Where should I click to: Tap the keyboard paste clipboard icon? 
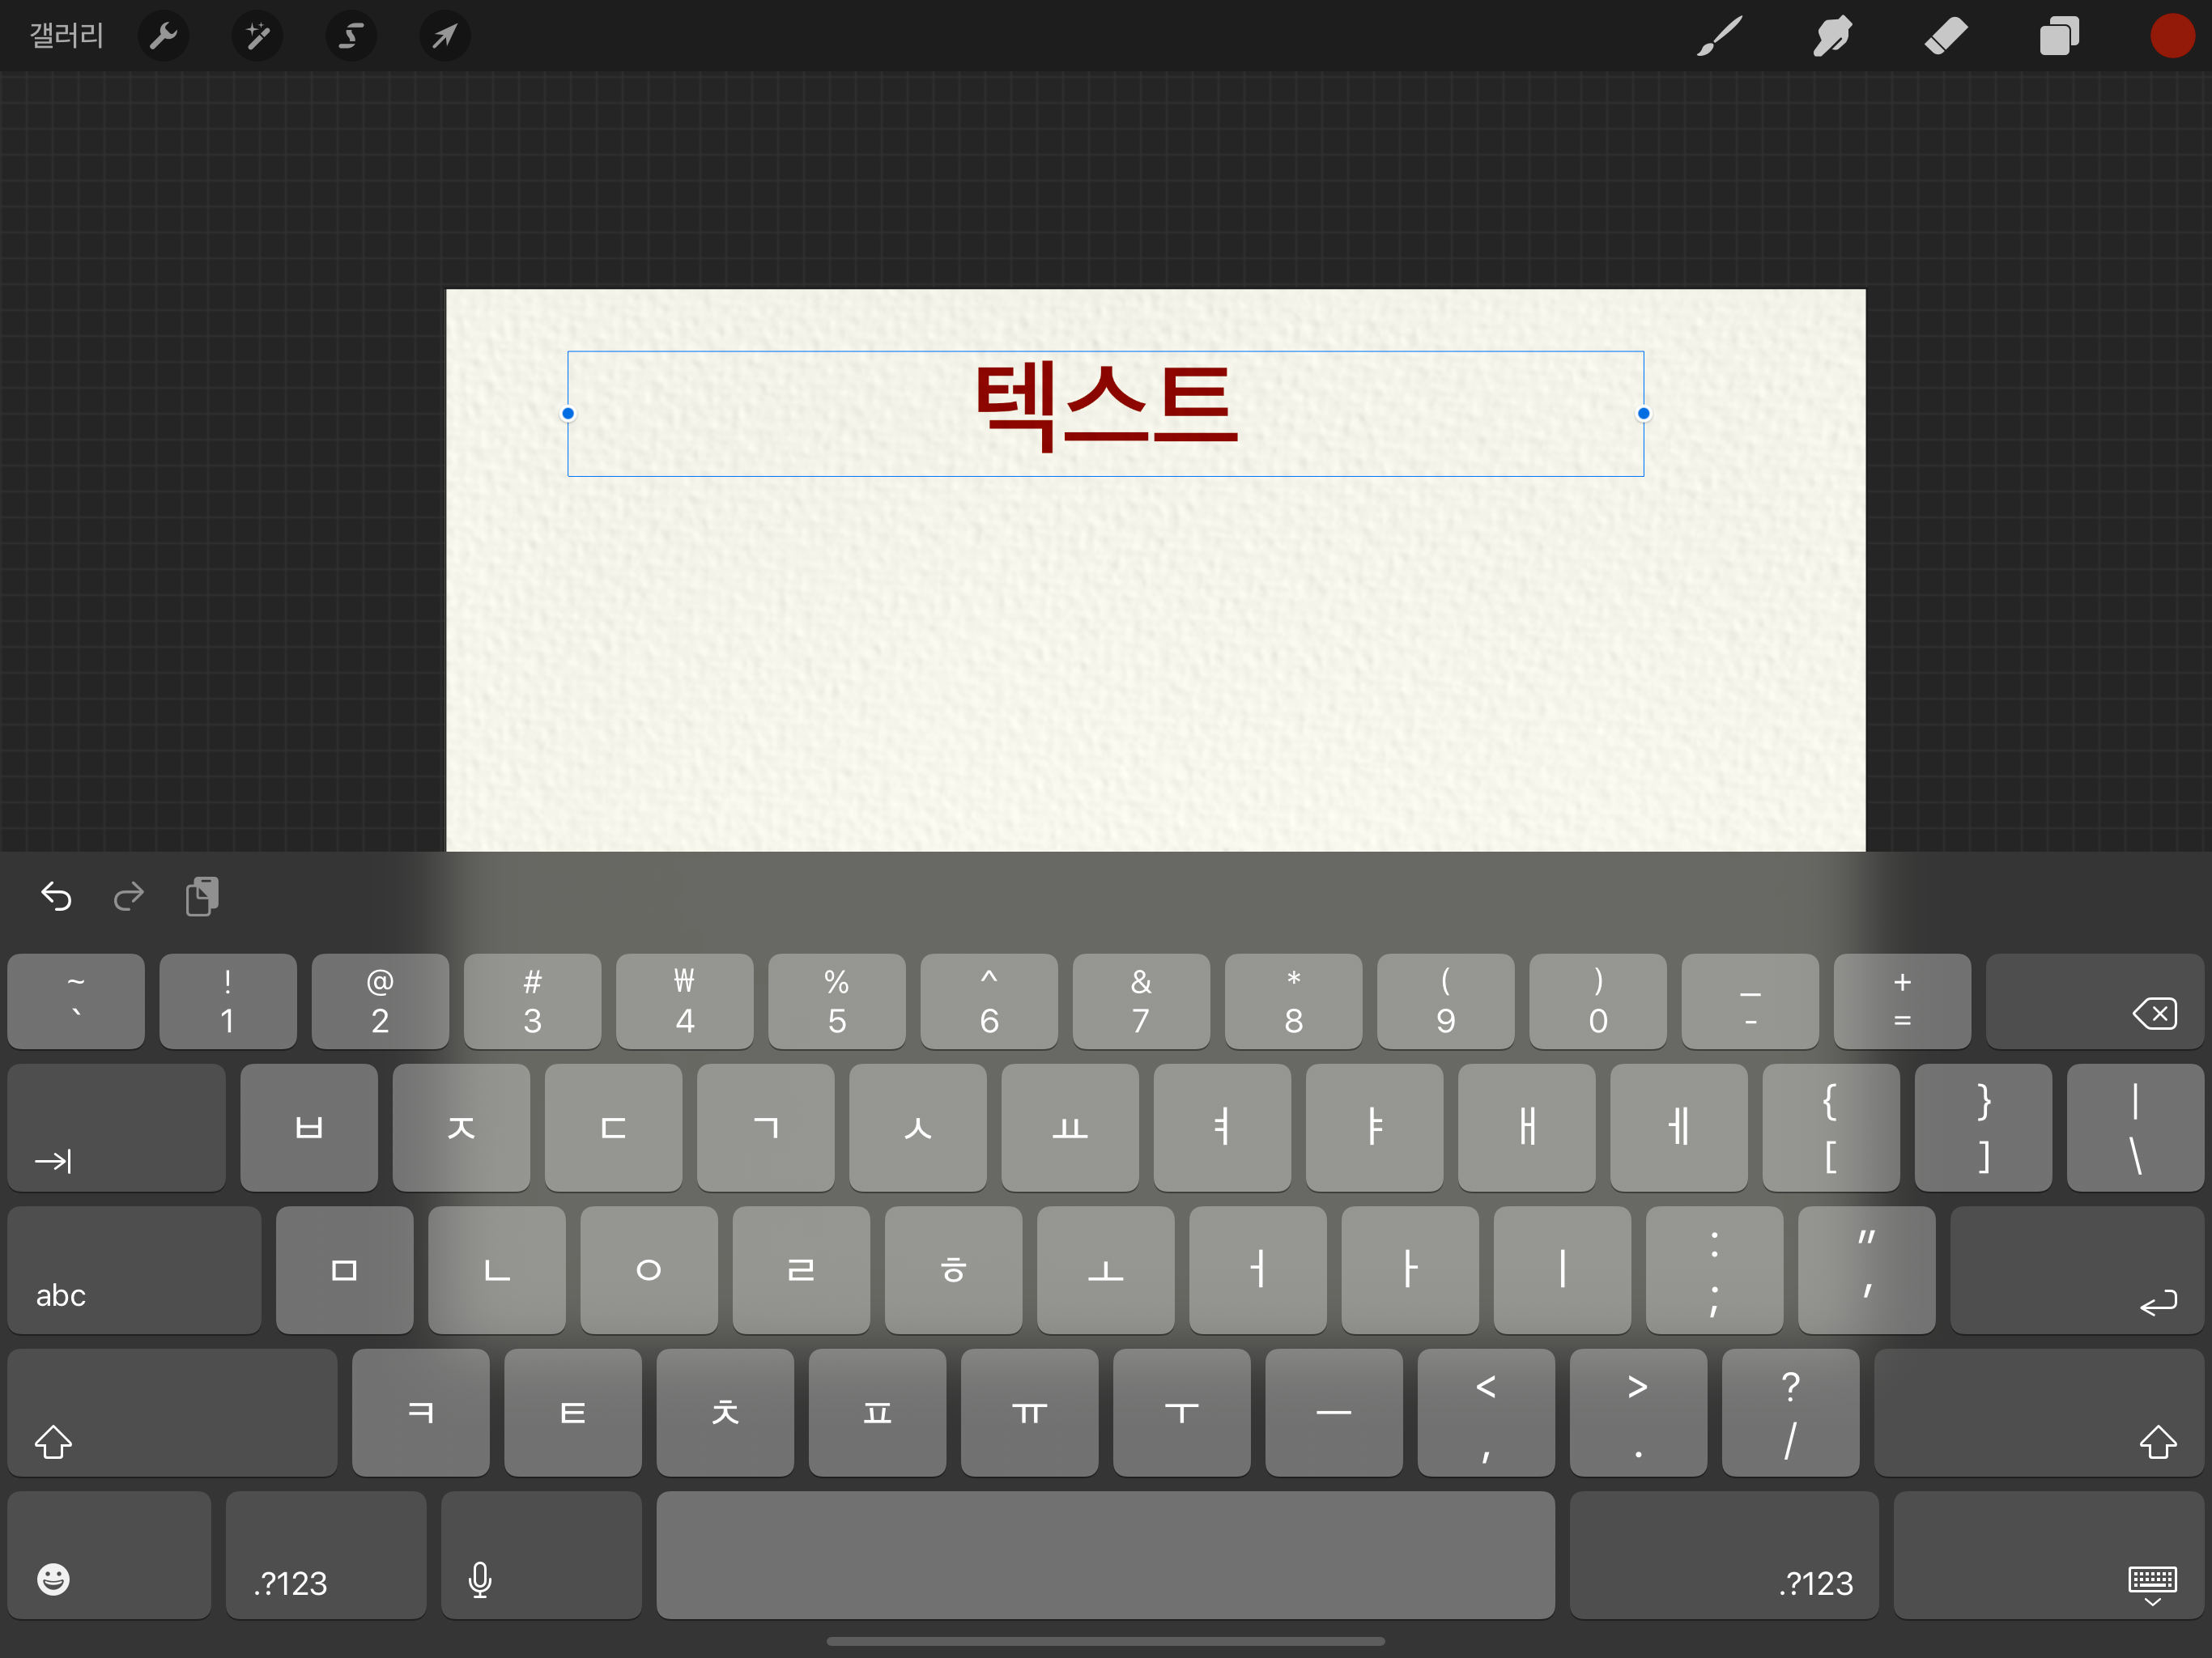pyautogui.click(x=202, y=896)
